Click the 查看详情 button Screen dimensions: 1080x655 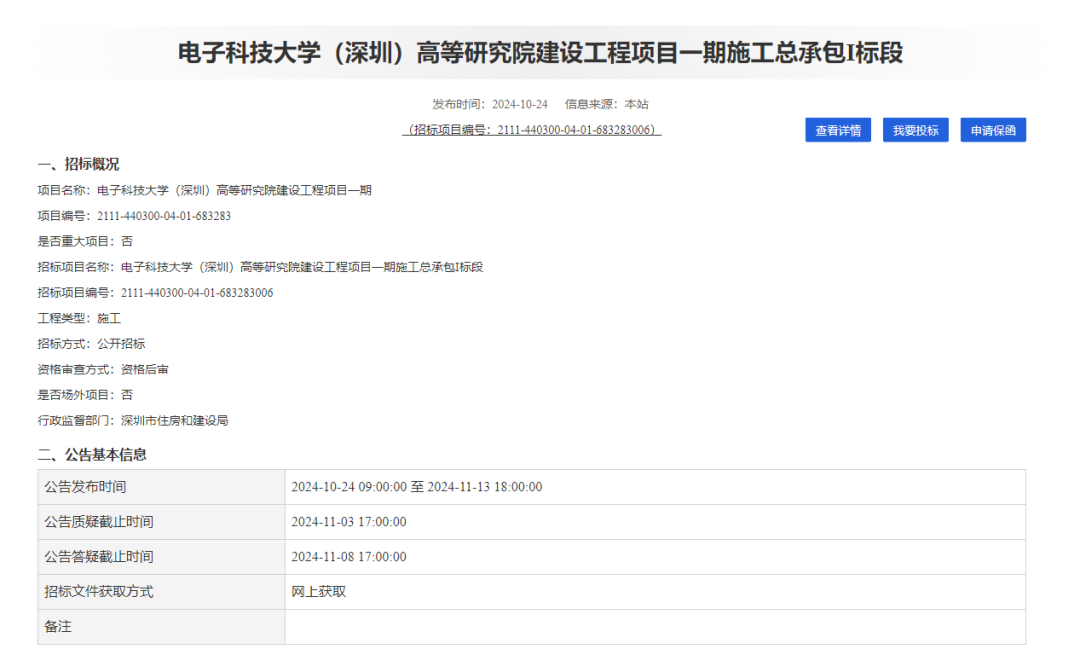tap(838, 130)
